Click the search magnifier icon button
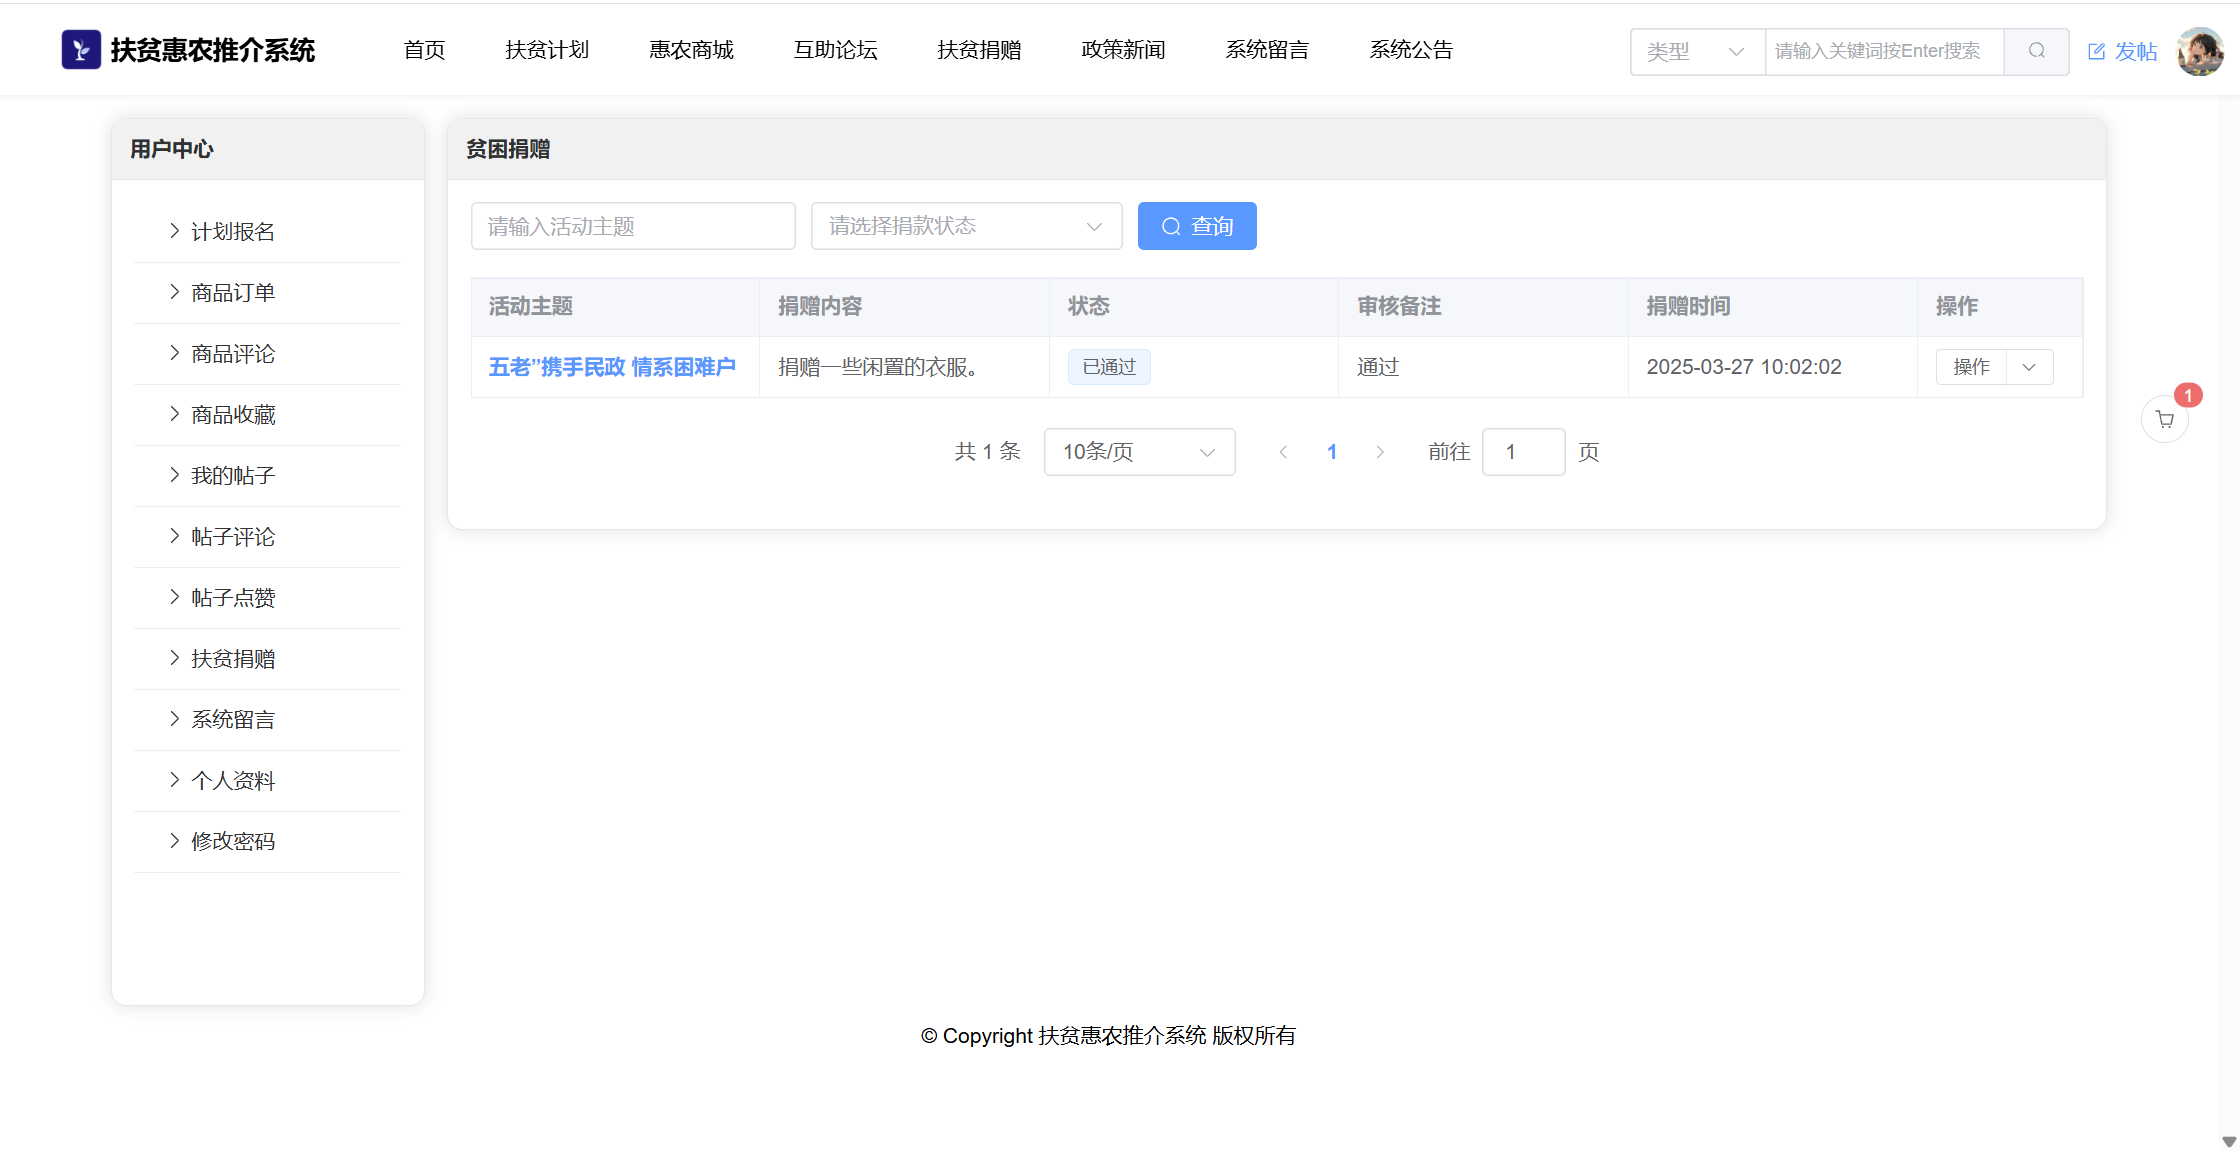Screen dimensions: 2240x1151 2036,51
